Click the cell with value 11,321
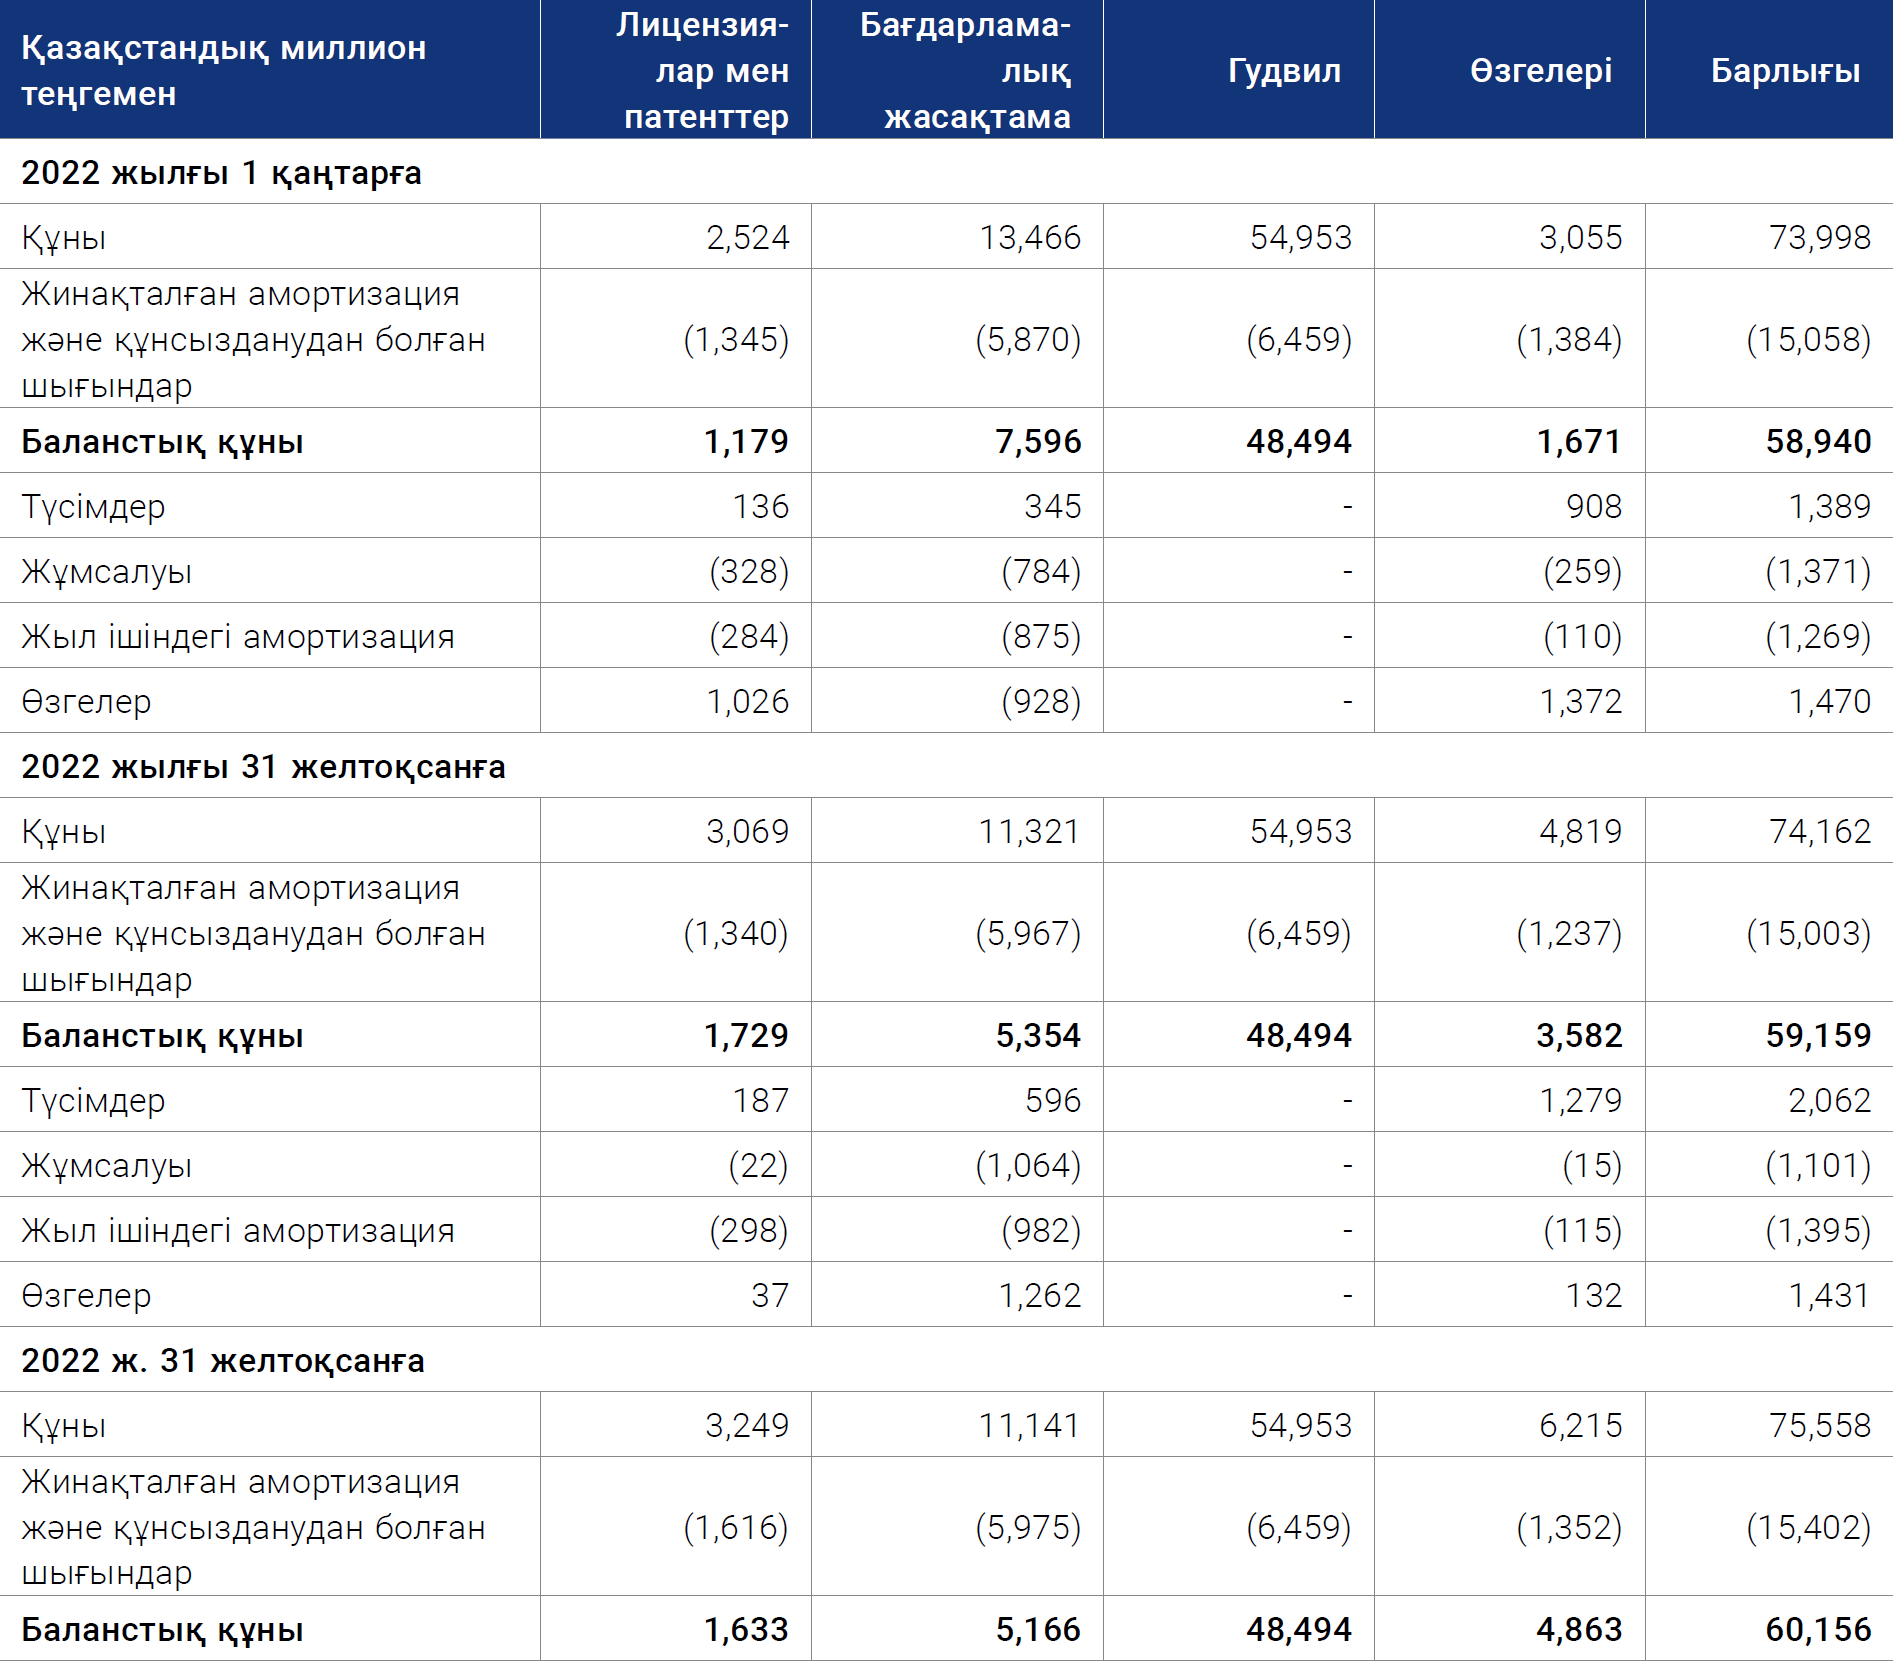 (1030, 831)
